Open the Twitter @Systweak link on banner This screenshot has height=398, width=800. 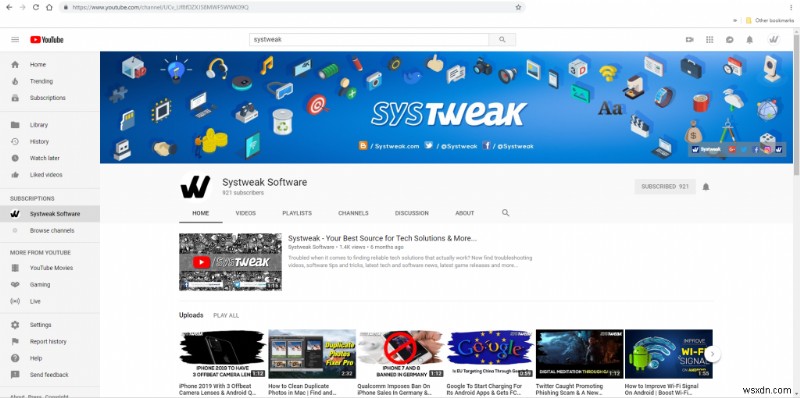point(451,146)
